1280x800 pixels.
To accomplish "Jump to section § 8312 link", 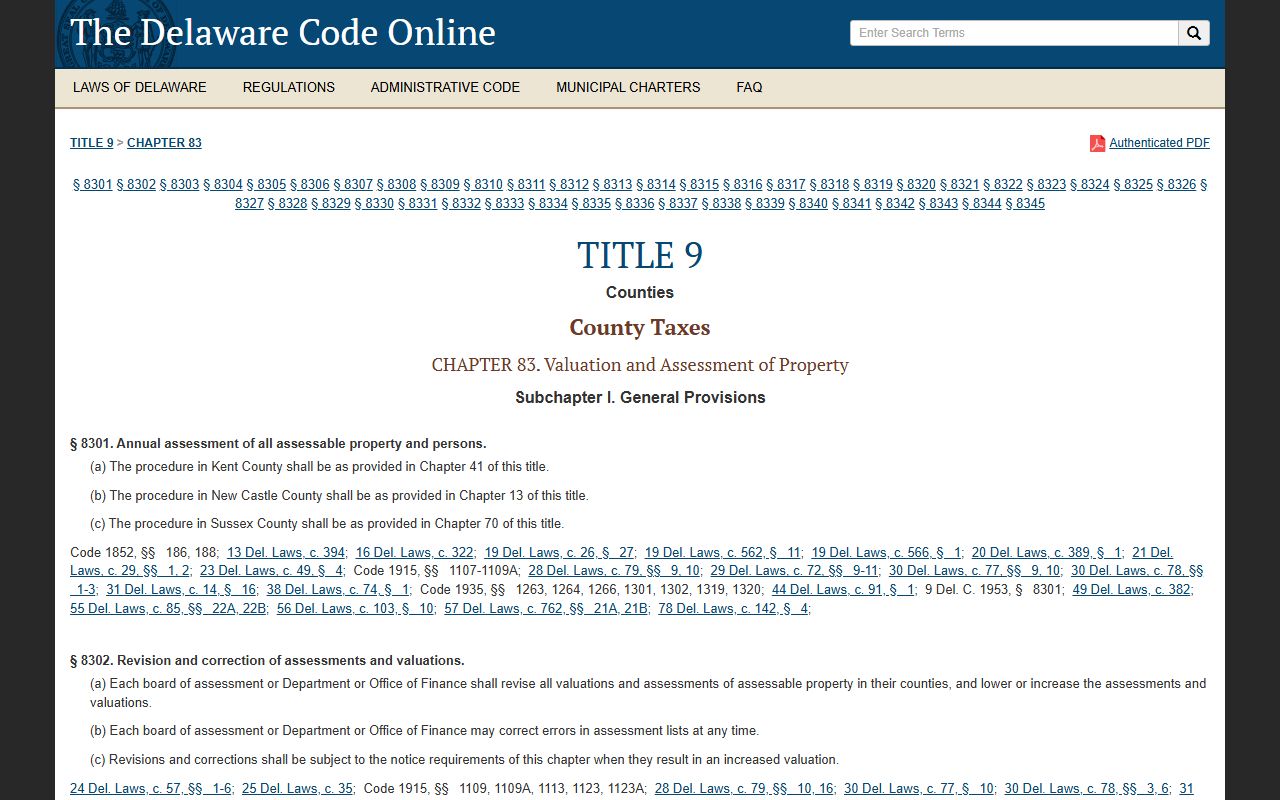I will 569,185.
